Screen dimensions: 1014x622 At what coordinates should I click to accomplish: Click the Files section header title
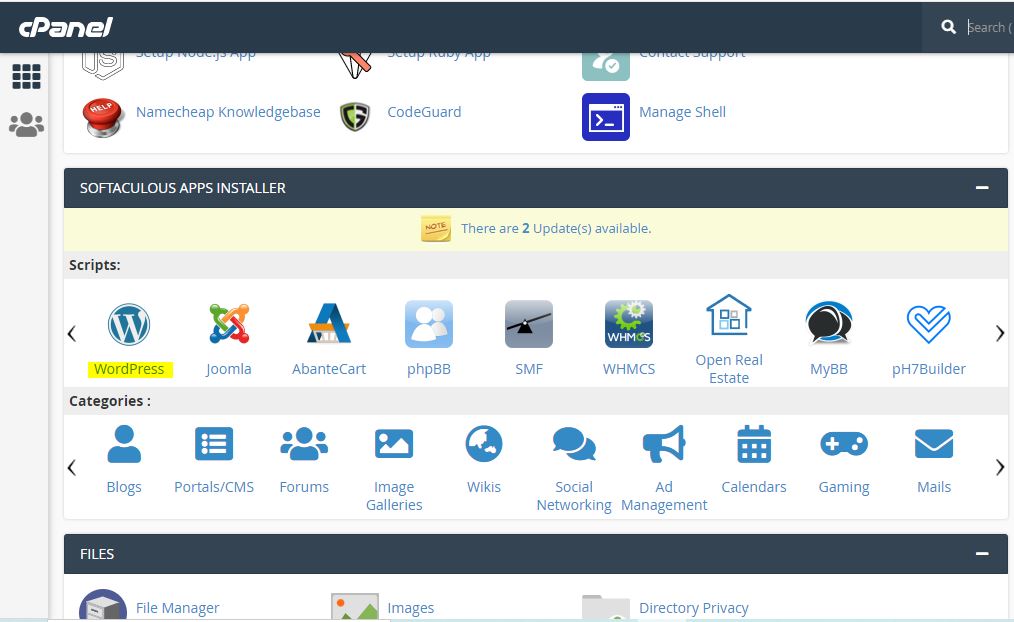click(97, 554)
